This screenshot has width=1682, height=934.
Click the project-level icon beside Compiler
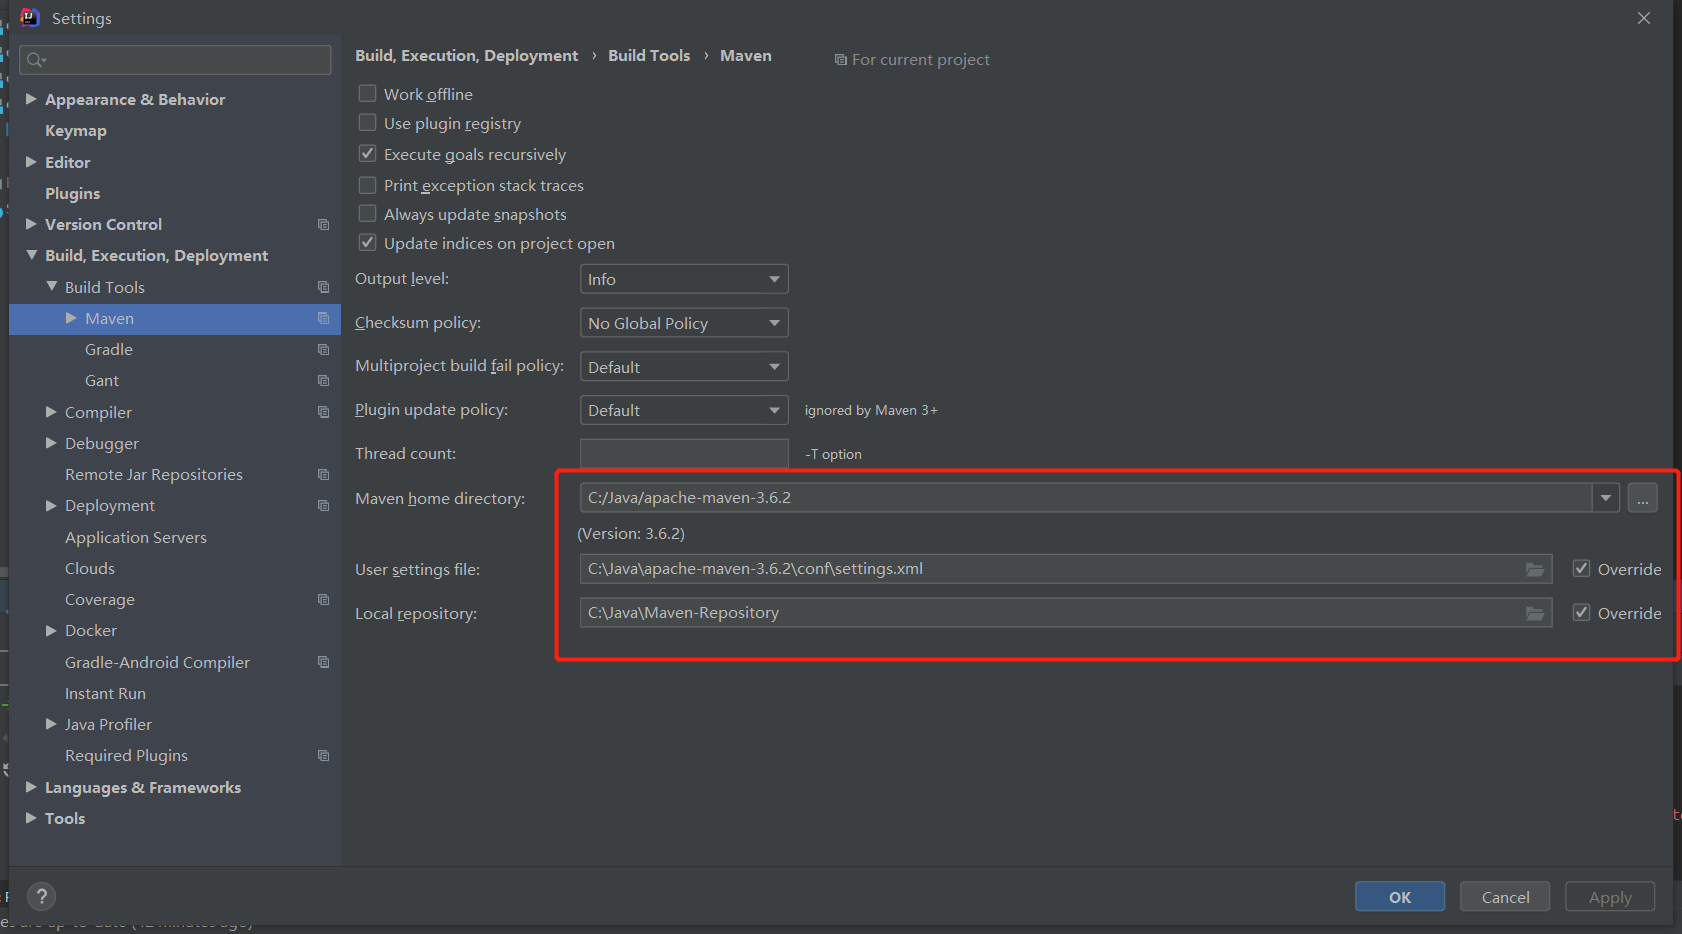point(323,412)
